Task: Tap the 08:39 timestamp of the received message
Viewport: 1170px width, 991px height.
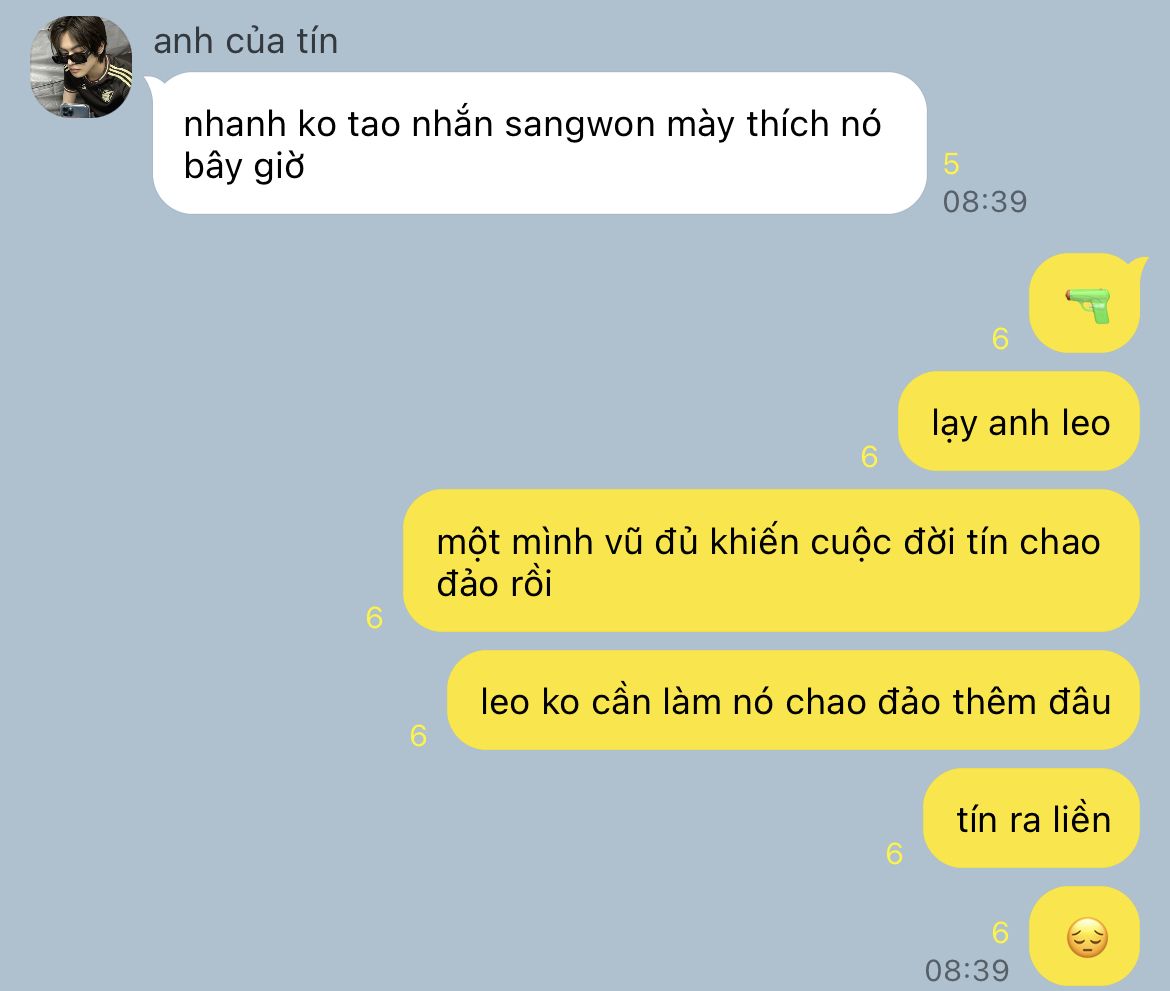Action: pyautogui.click(x=985, y=201)
